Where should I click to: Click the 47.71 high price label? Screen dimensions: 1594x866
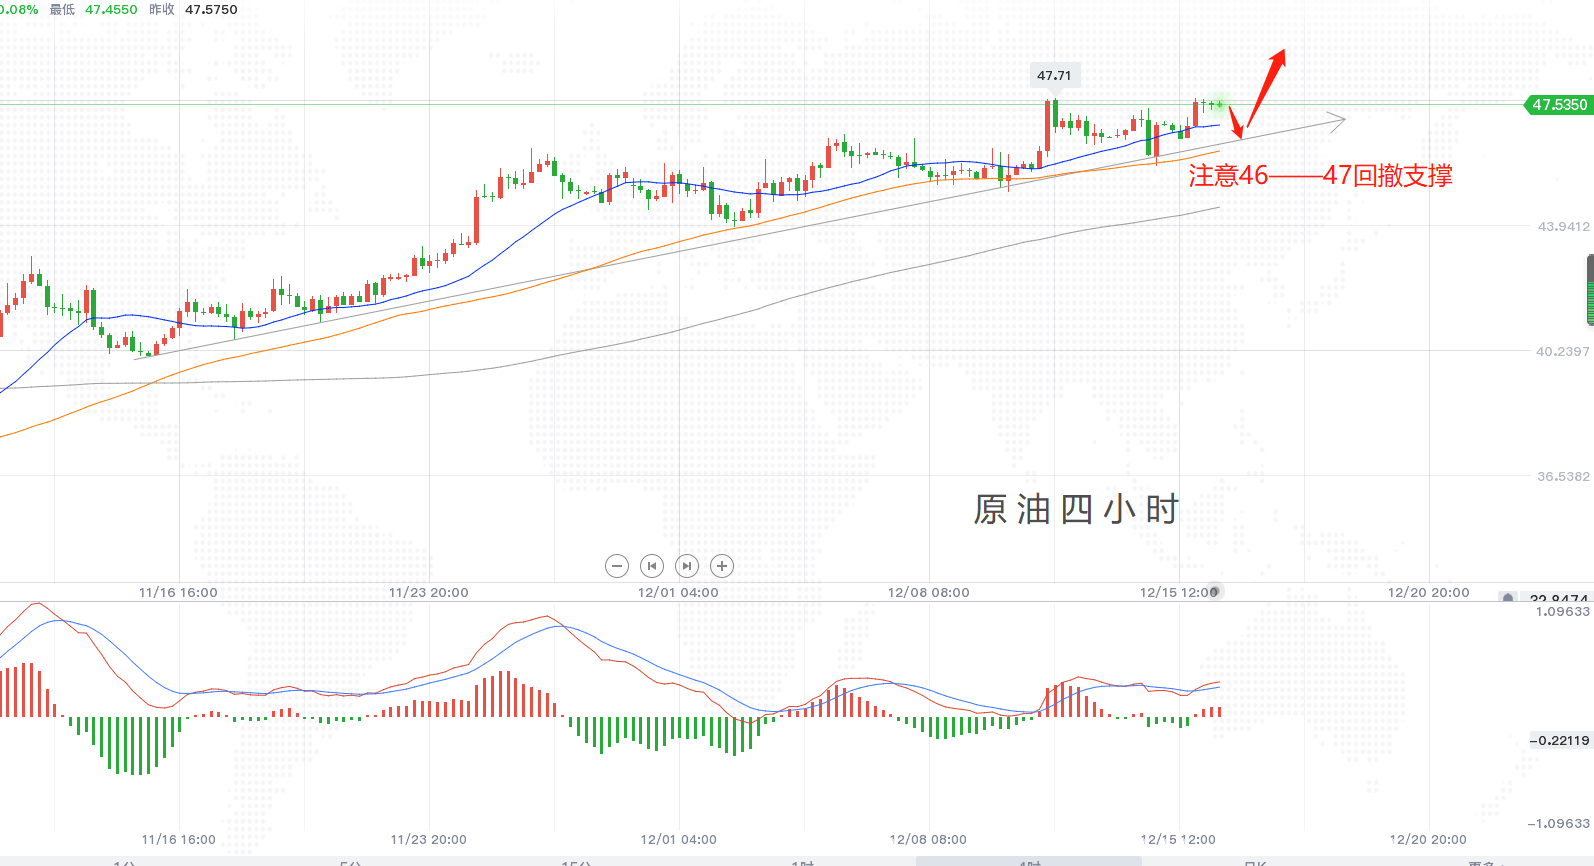tap(1054, 75)
